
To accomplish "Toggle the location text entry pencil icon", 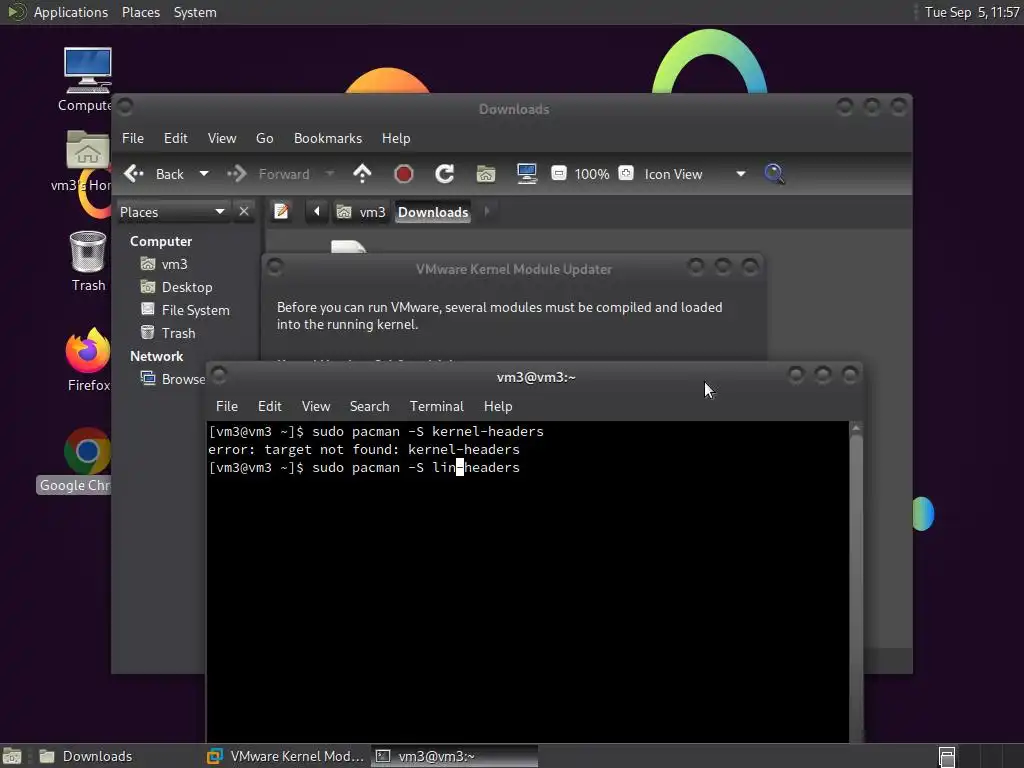I will 281,212.
